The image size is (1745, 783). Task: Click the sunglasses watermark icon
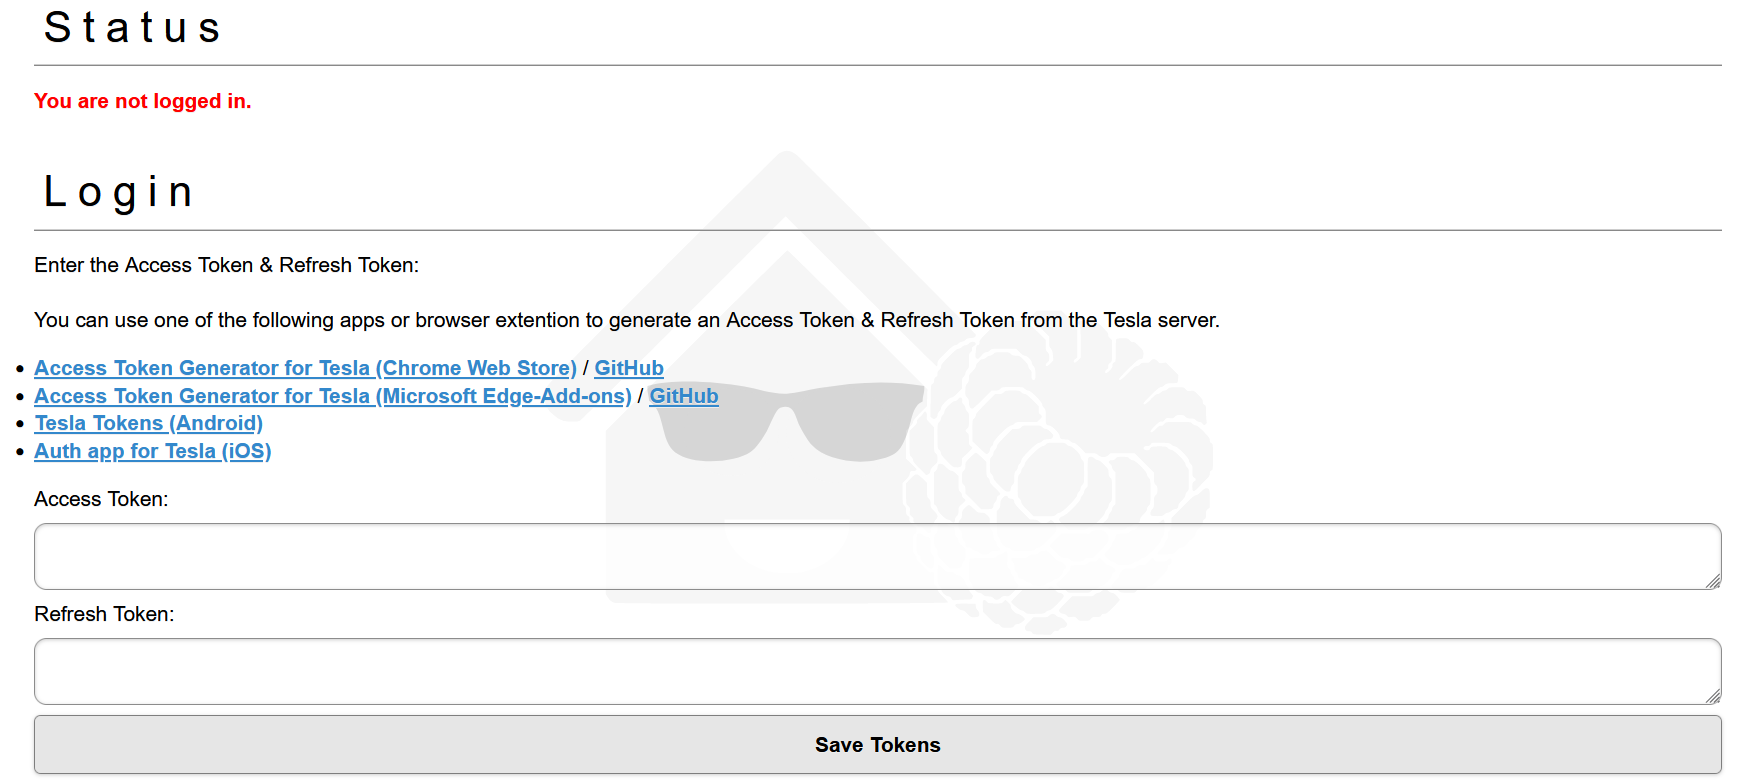[790, 420]
